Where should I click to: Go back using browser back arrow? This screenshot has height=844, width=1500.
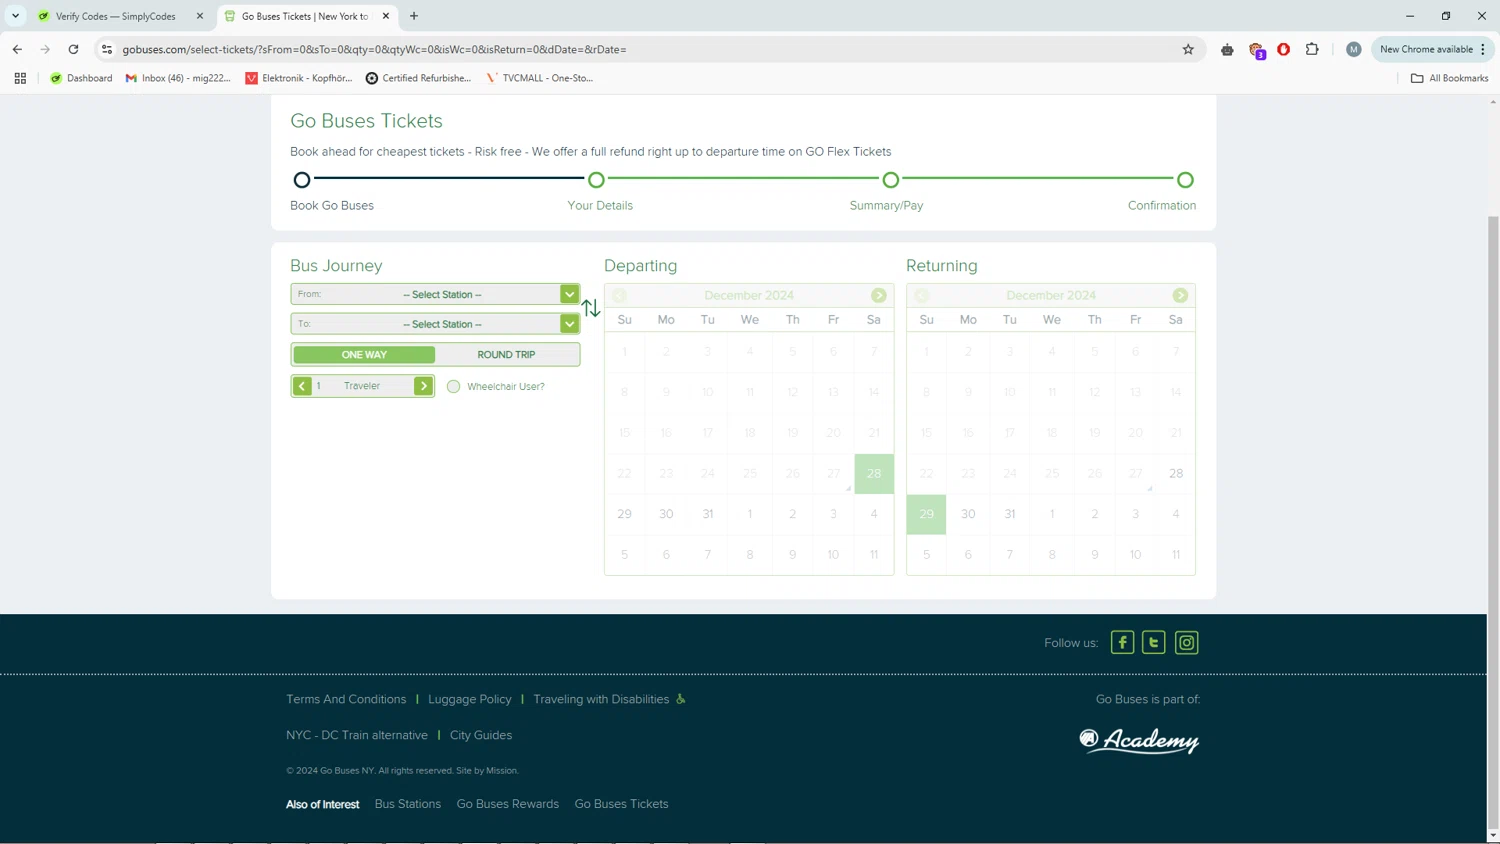17,49
